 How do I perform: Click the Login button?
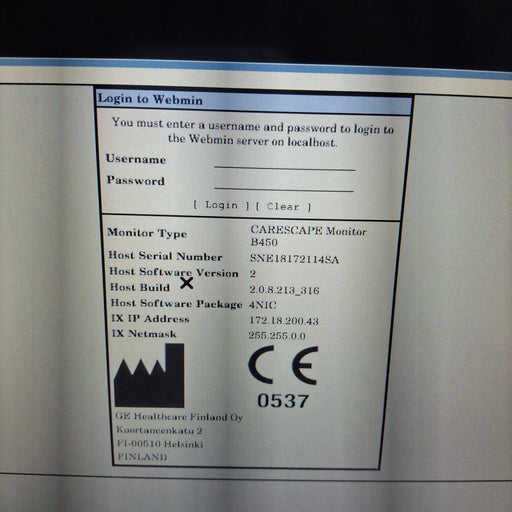point(221,205)
